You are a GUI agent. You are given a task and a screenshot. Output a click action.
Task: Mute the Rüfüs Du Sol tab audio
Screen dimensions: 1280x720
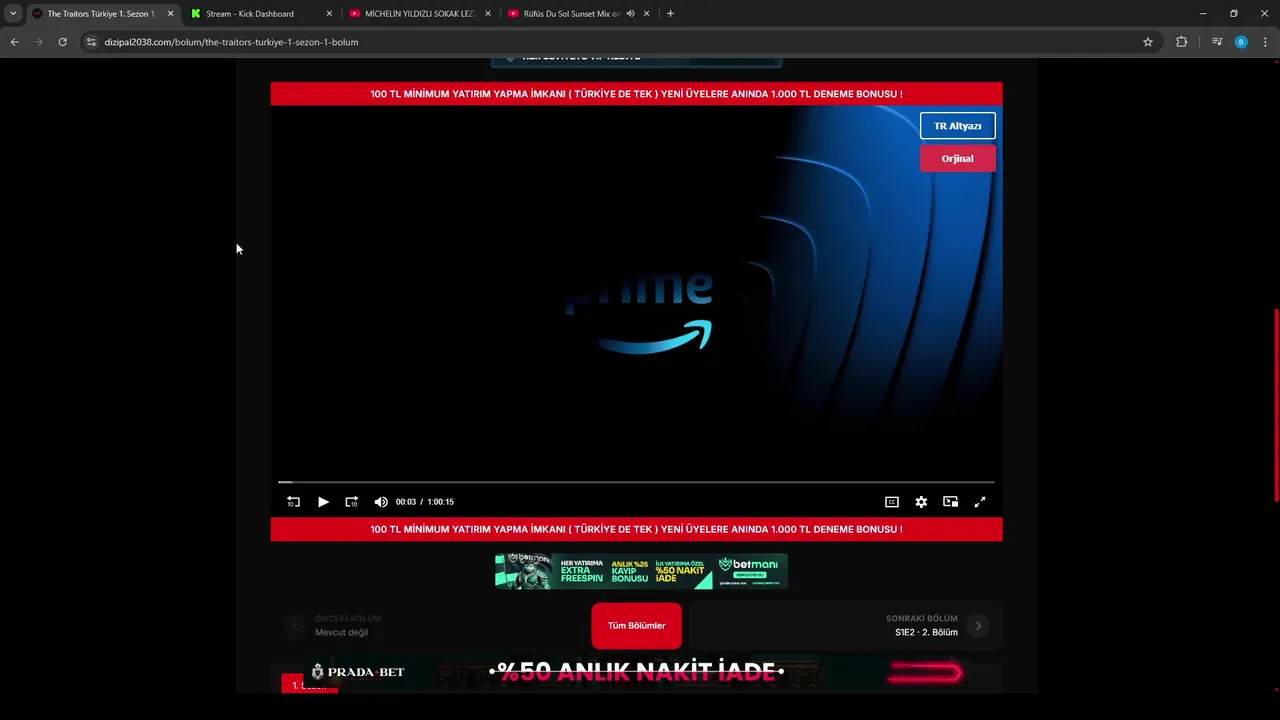pyautogui.click(x=630, y=14)
